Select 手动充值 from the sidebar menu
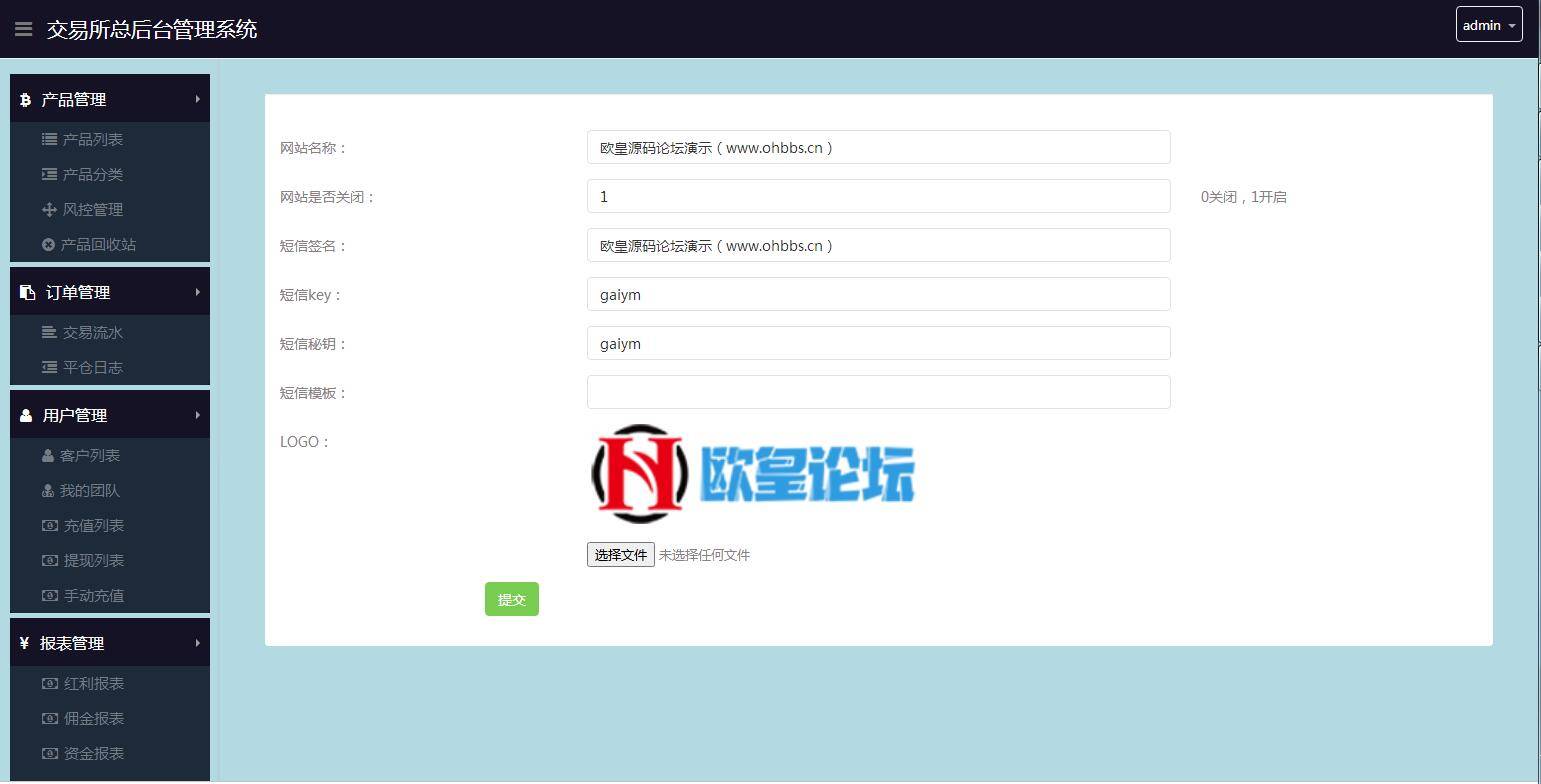The width and height of the screenshot is (1541, 784). 94,595
